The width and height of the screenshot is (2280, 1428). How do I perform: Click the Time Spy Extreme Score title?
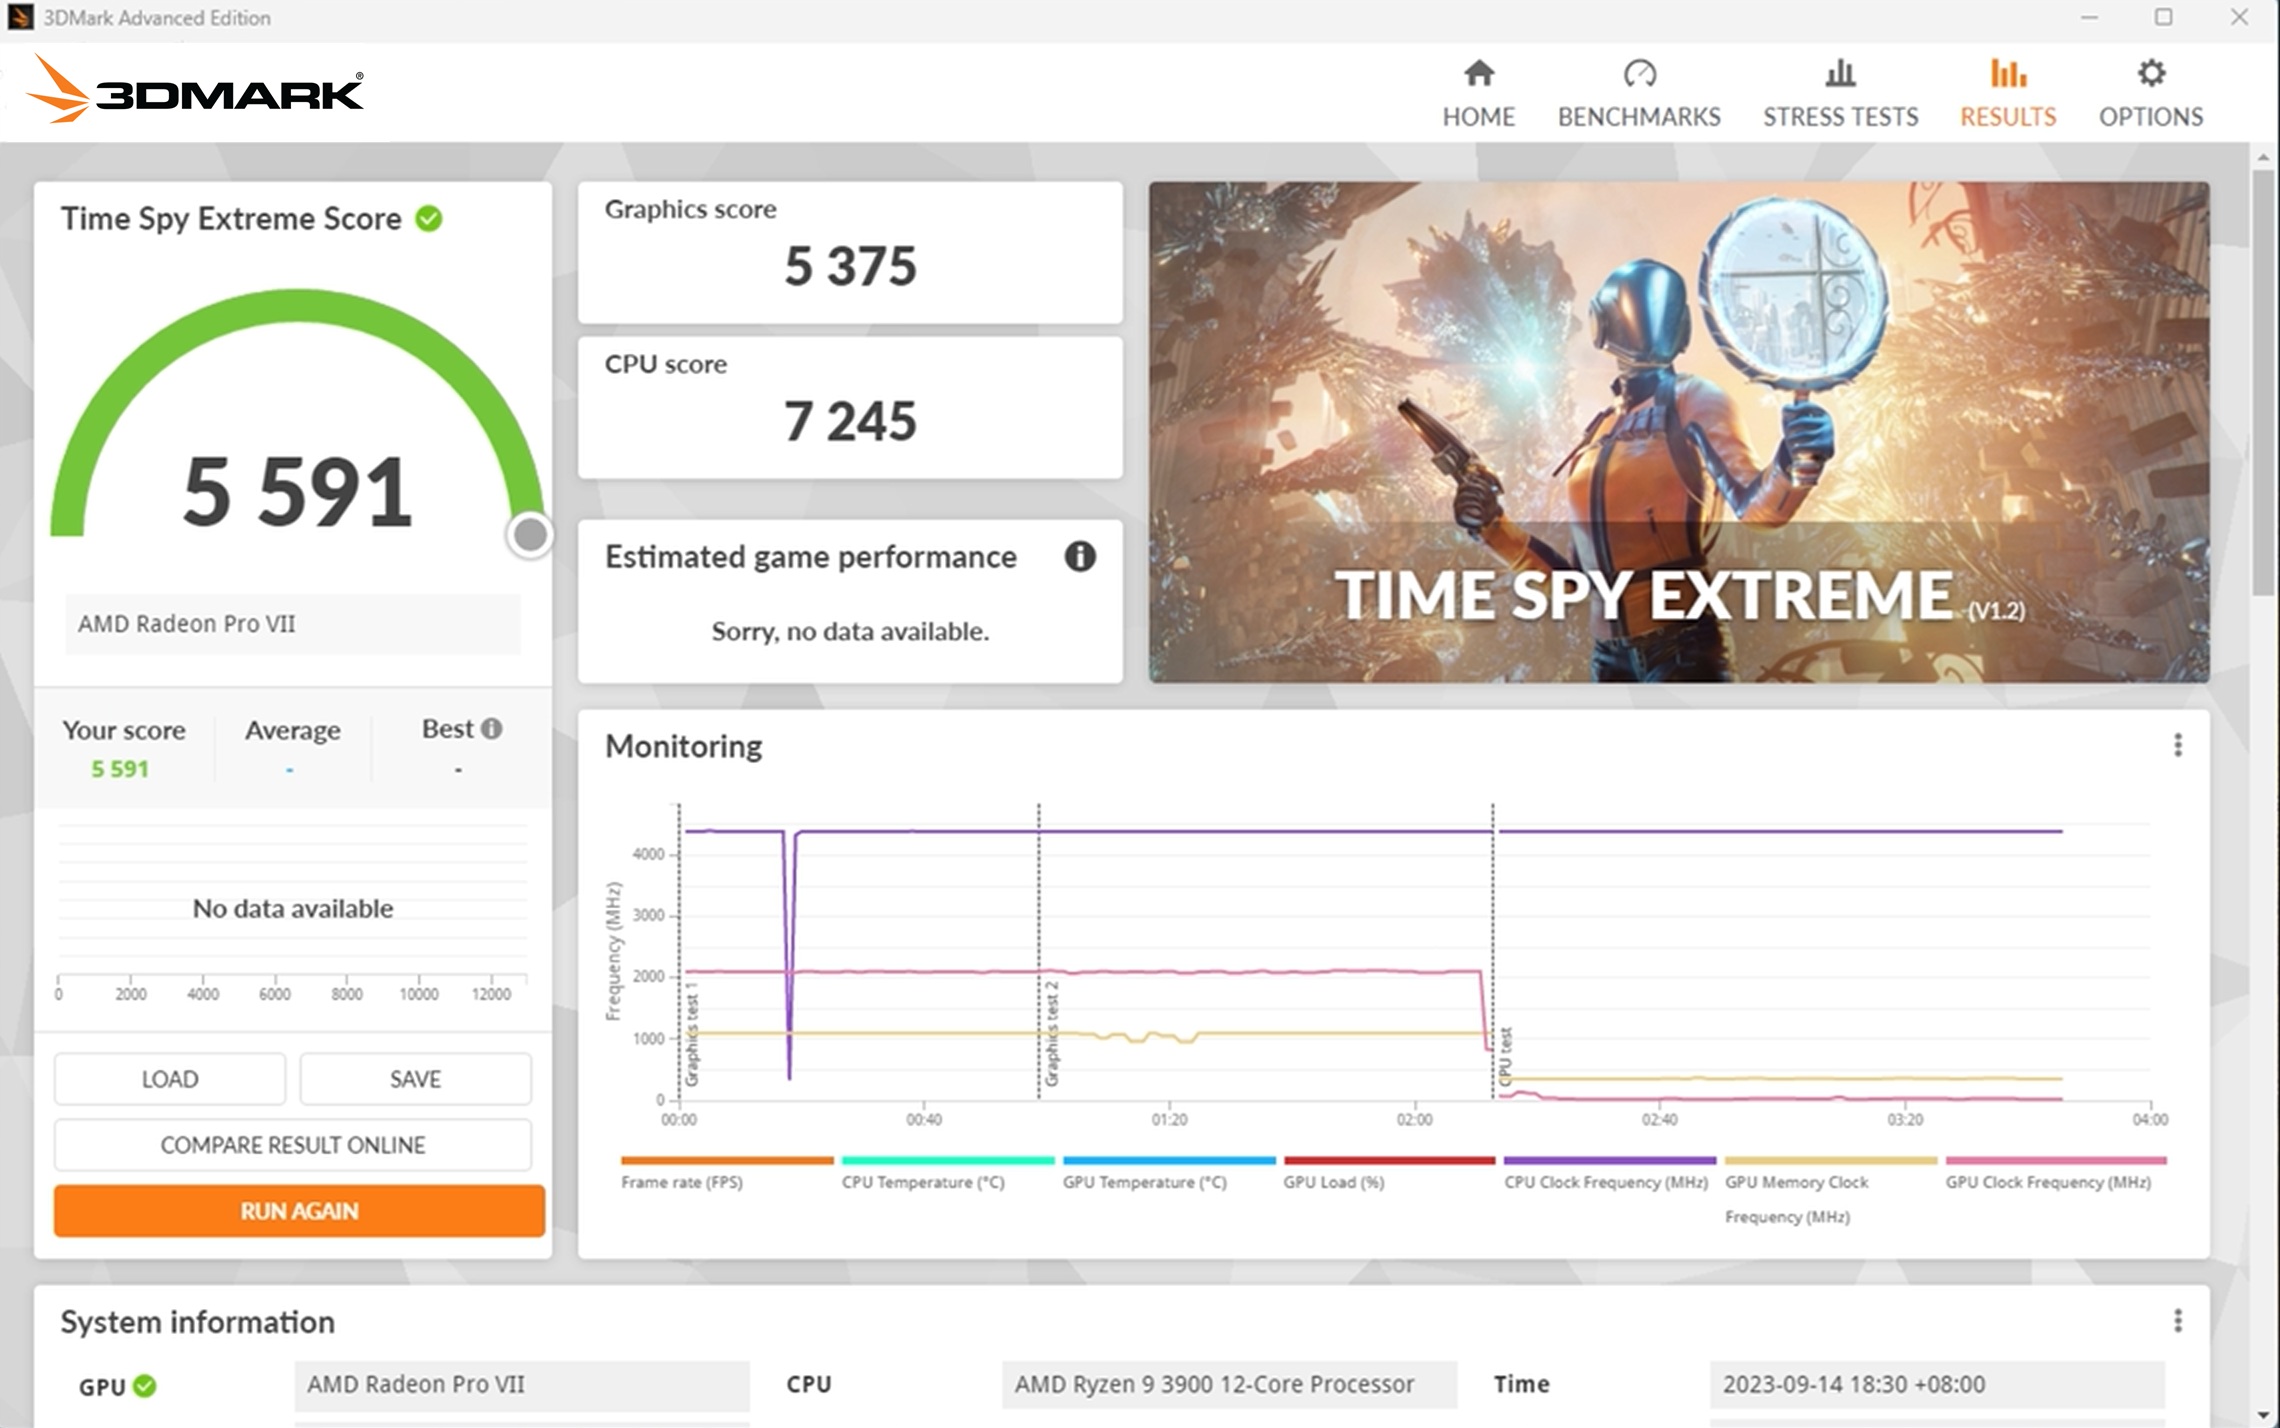coord(231,218)
